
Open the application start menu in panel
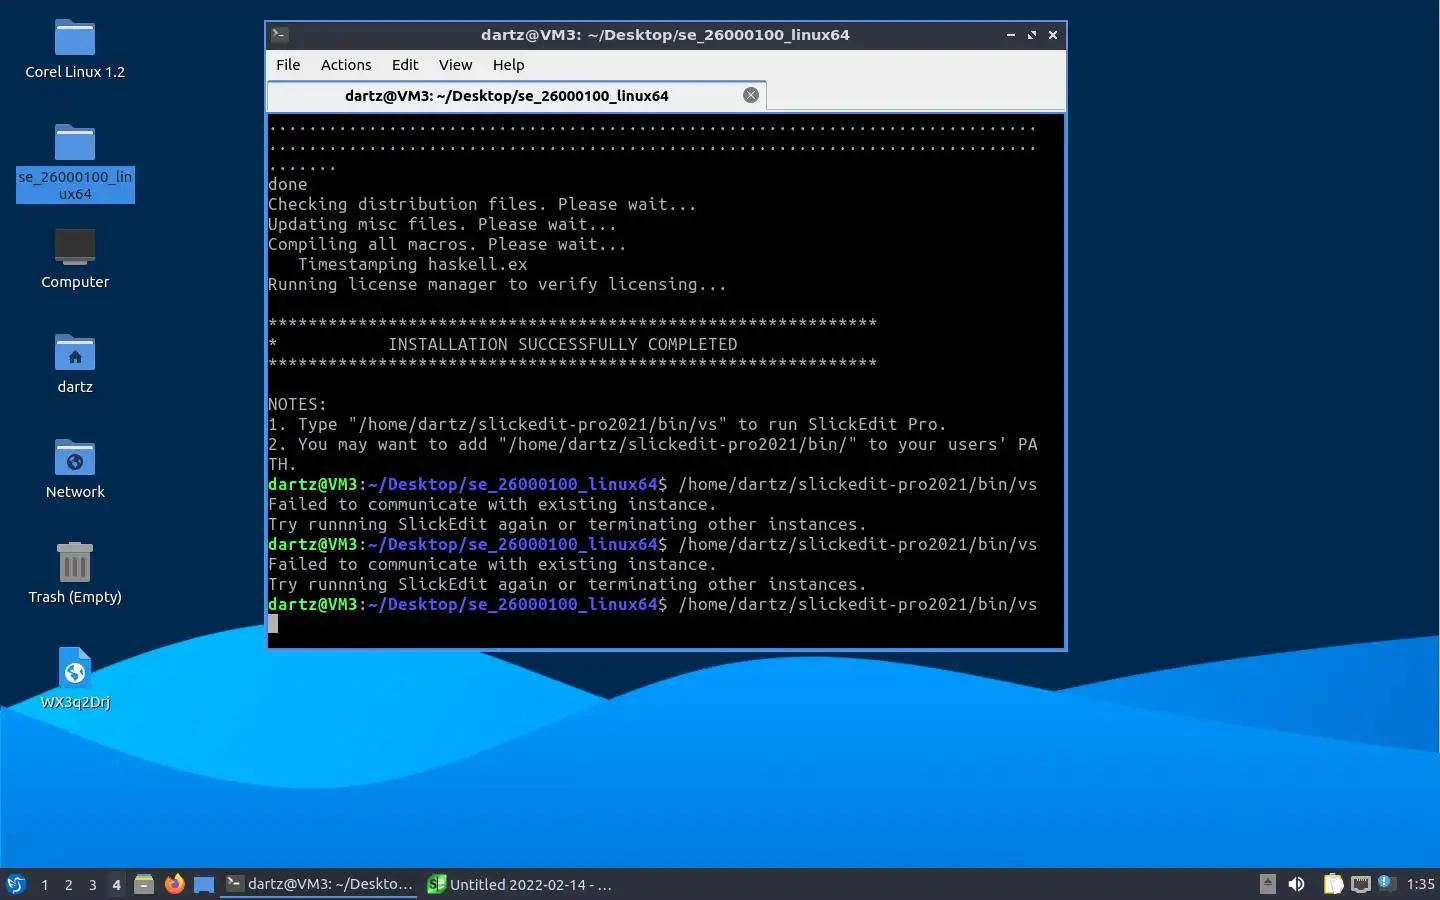tap(16, 884)
